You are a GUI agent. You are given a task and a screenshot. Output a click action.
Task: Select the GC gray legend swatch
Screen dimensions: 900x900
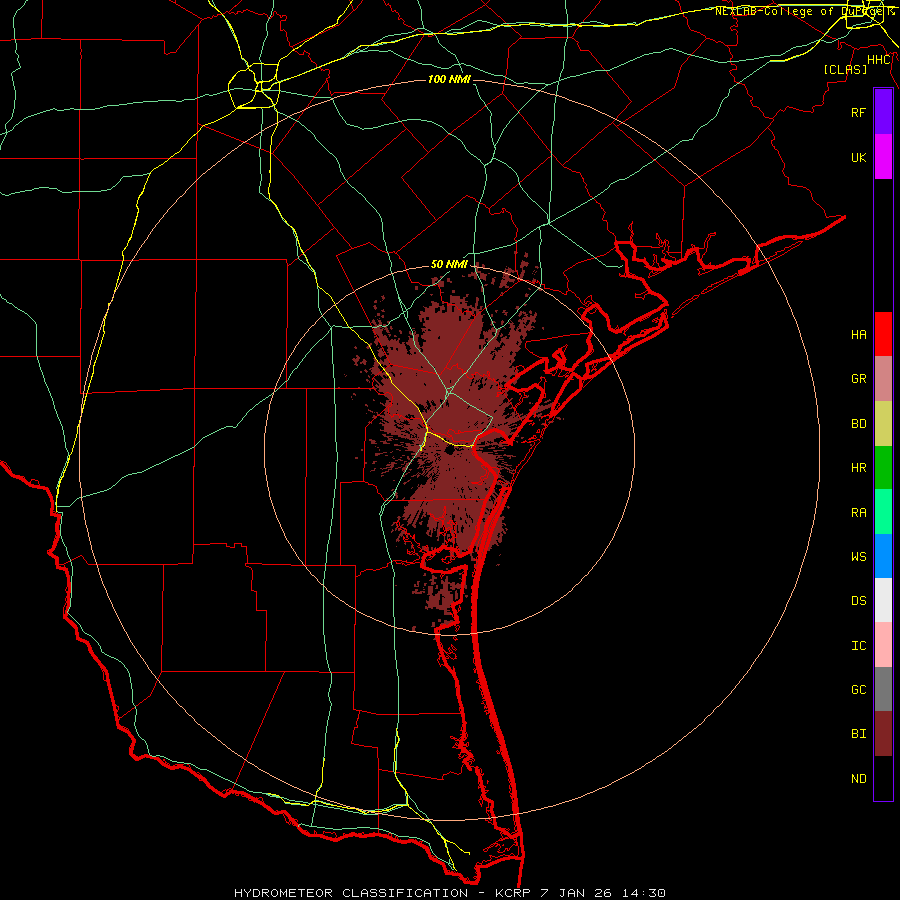tap(883, 689)
